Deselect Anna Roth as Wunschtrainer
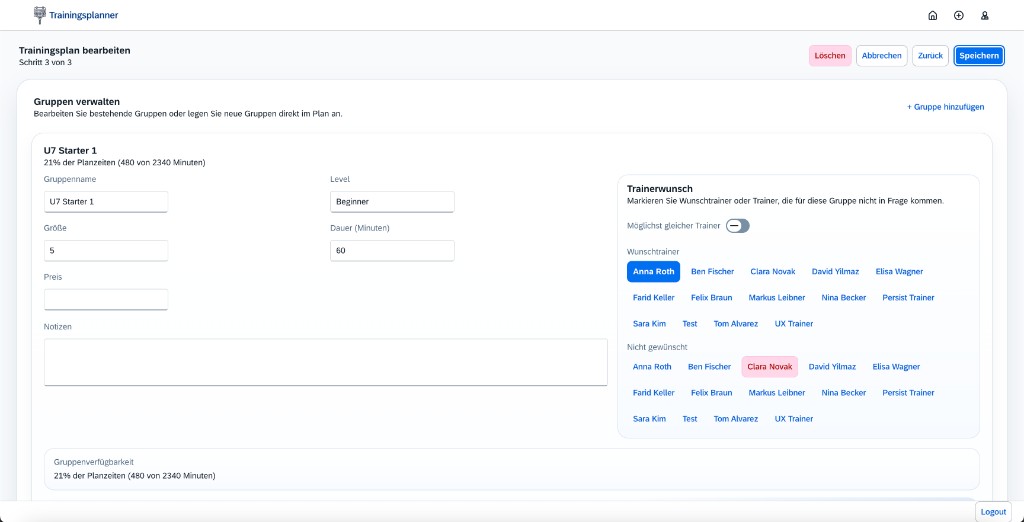 [x=653, y=272]
